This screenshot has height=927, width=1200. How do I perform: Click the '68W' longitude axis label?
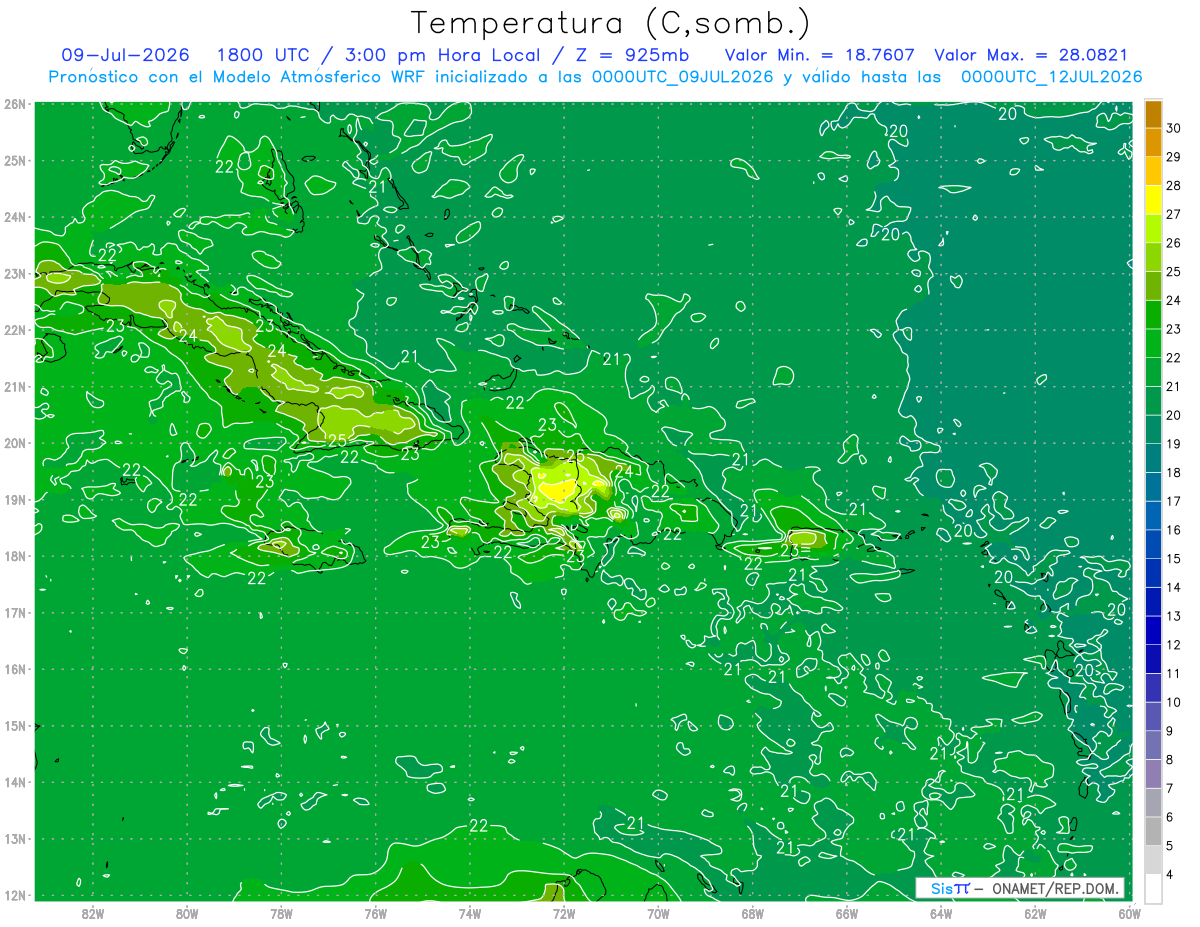(x=753, y=913)
